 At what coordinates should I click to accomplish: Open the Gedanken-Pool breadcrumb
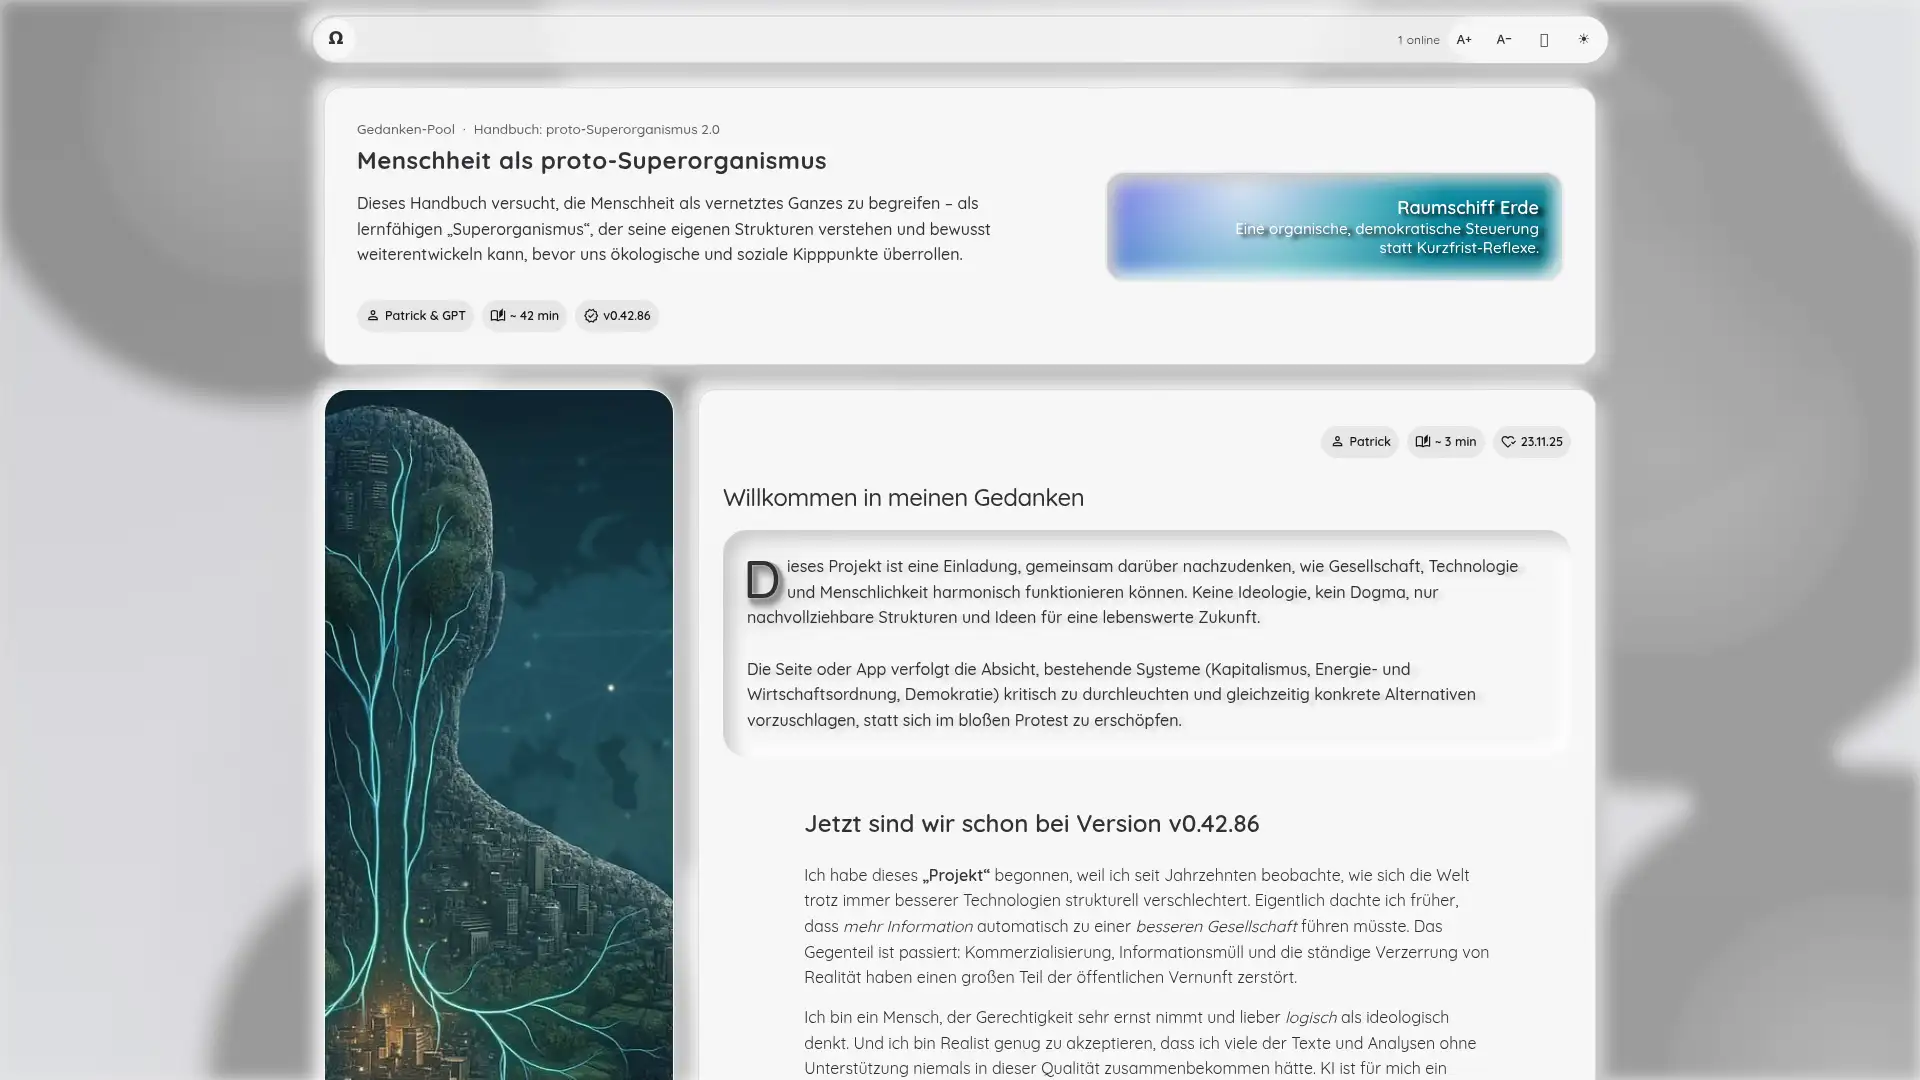[x=405, y=129]
